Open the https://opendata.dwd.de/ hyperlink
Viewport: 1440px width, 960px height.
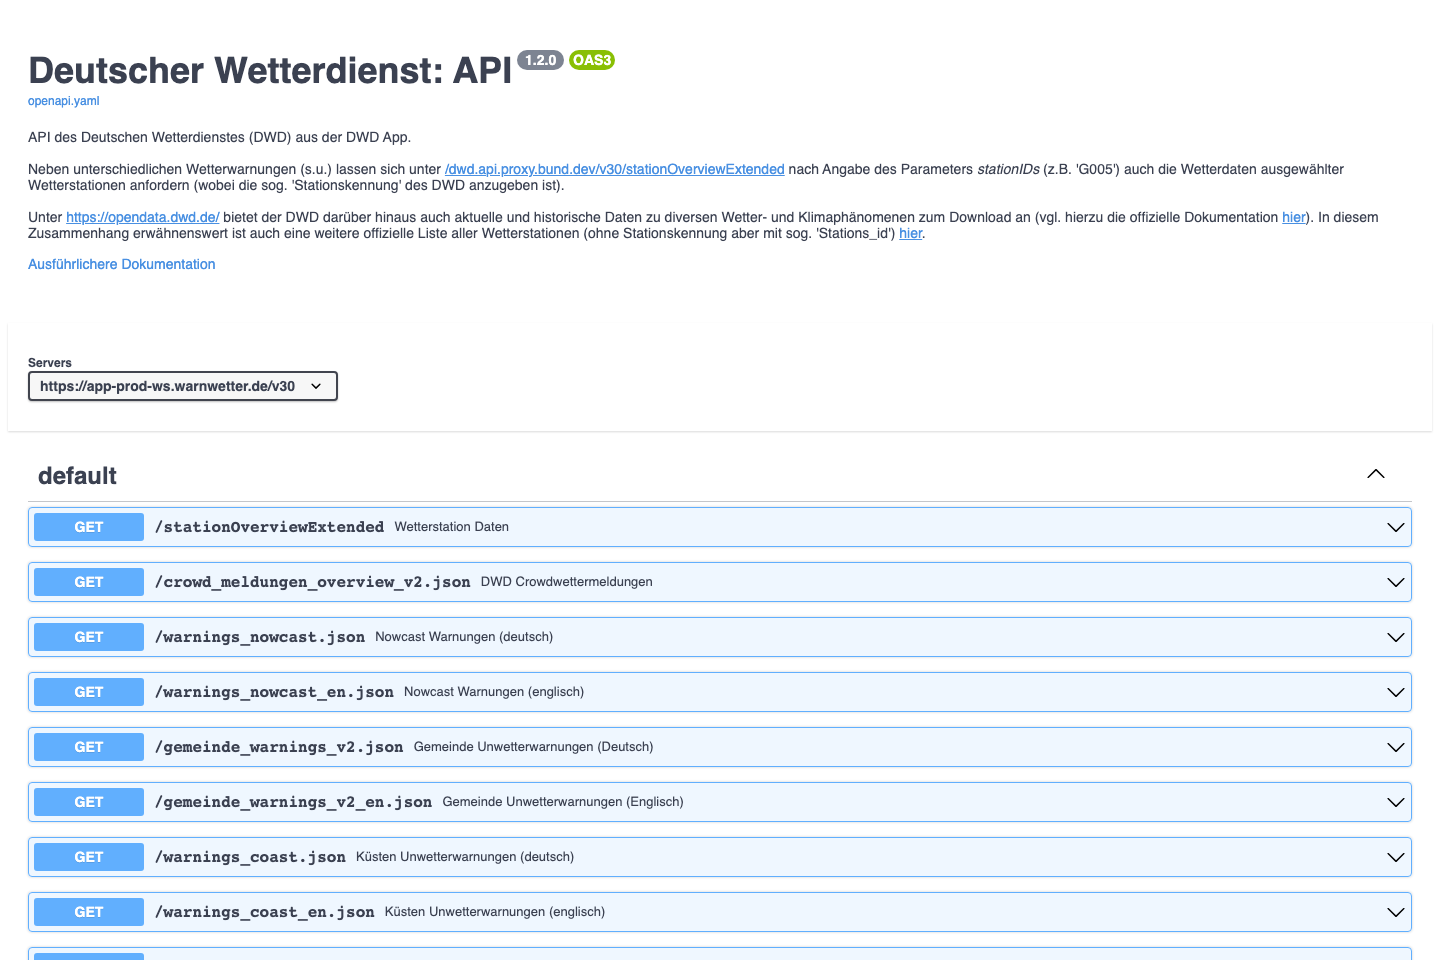[142, 217]
